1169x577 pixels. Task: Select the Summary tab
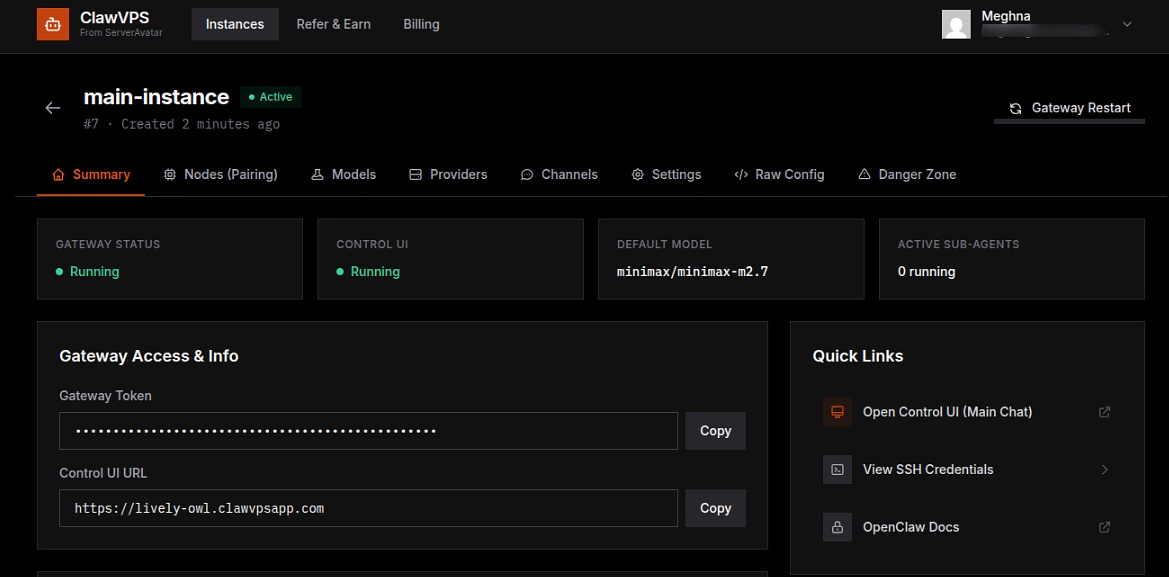pyautogui.click(x=91, y=174)
